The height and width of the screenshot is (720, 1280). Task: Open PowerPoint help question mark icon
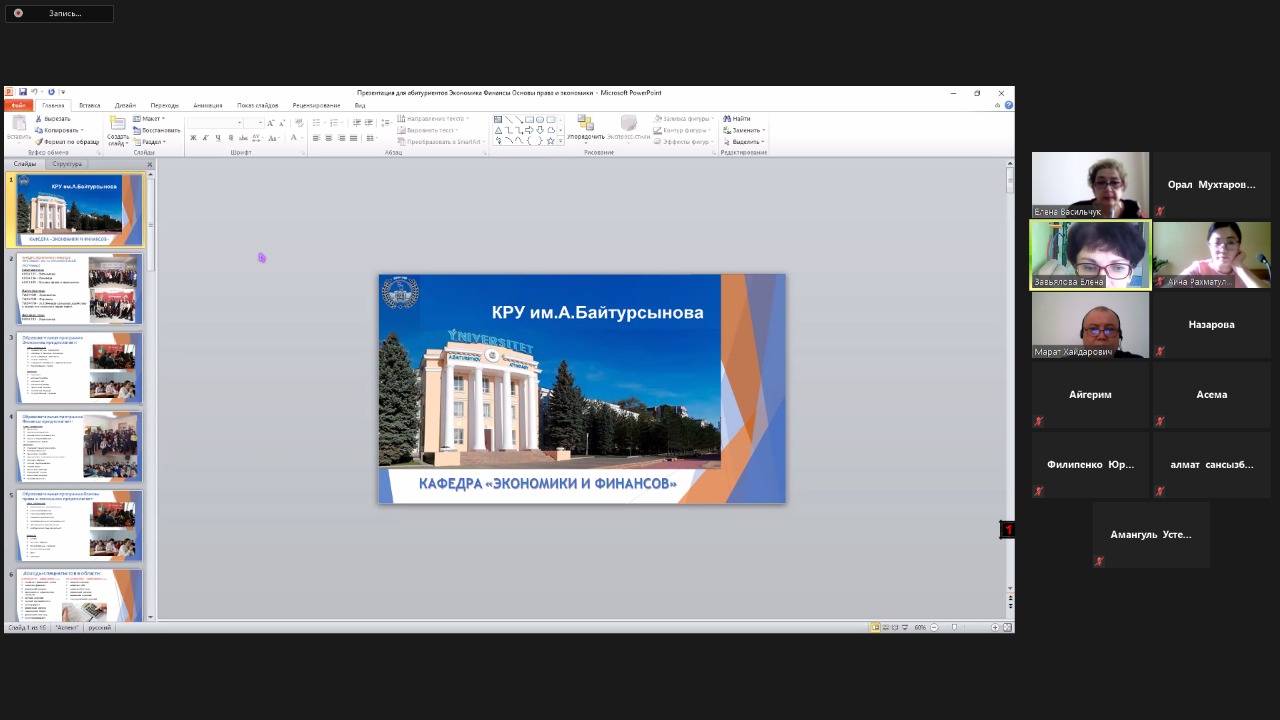pyautogui.click(x=1008, y=105)
